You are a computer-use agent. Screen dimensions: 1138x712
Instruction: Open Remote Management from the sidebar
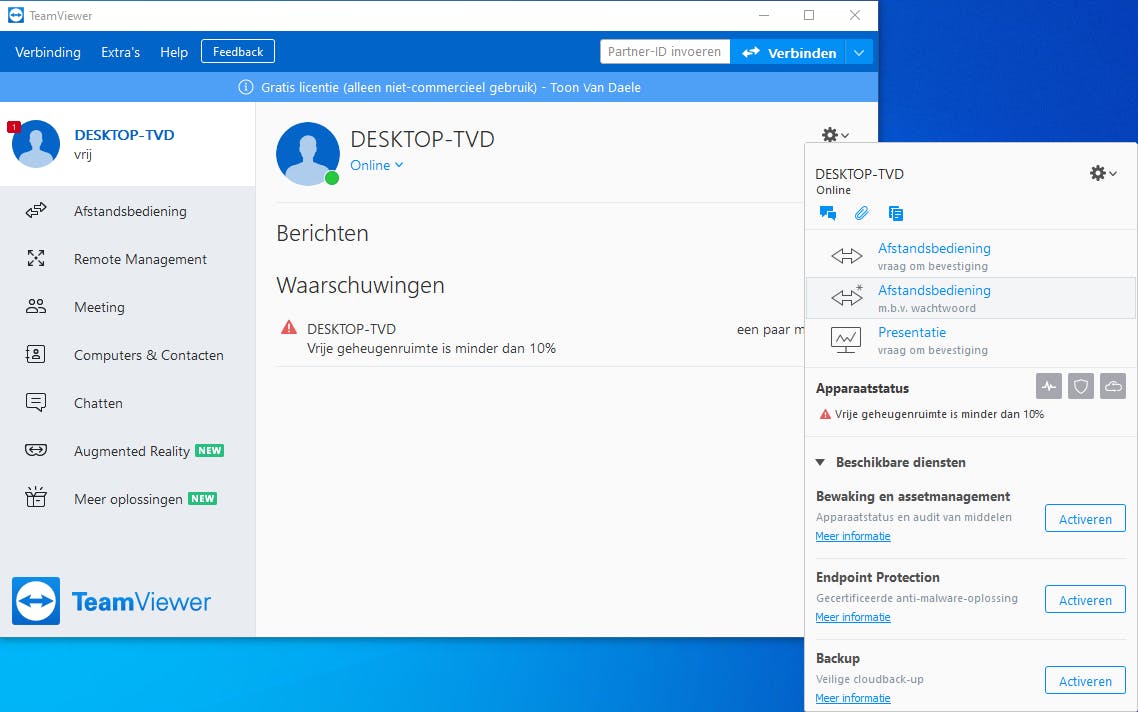click(x=127, y=259)
